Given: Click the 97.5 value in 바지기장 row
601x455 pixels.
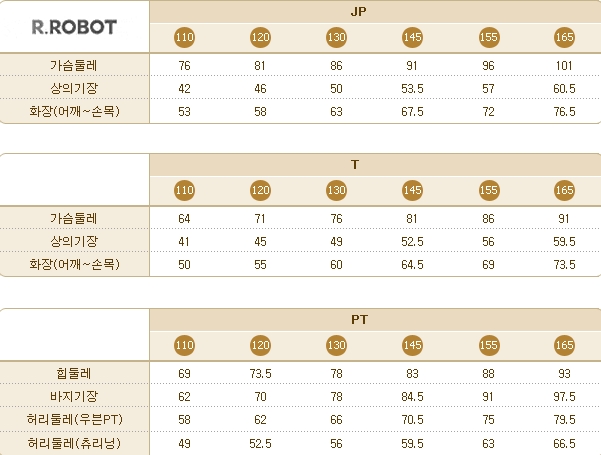Looking at the screenshot, I should tap(564, 395).
